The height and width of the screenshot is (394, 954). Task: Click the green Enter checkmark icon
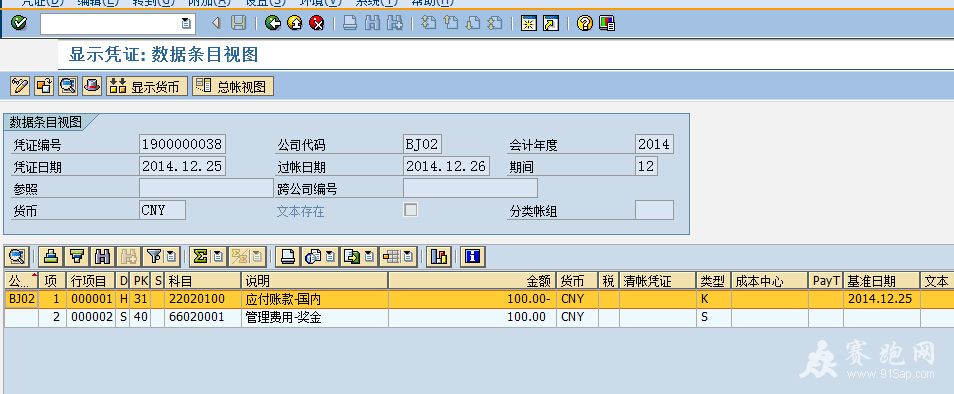[x=19, y=24]
